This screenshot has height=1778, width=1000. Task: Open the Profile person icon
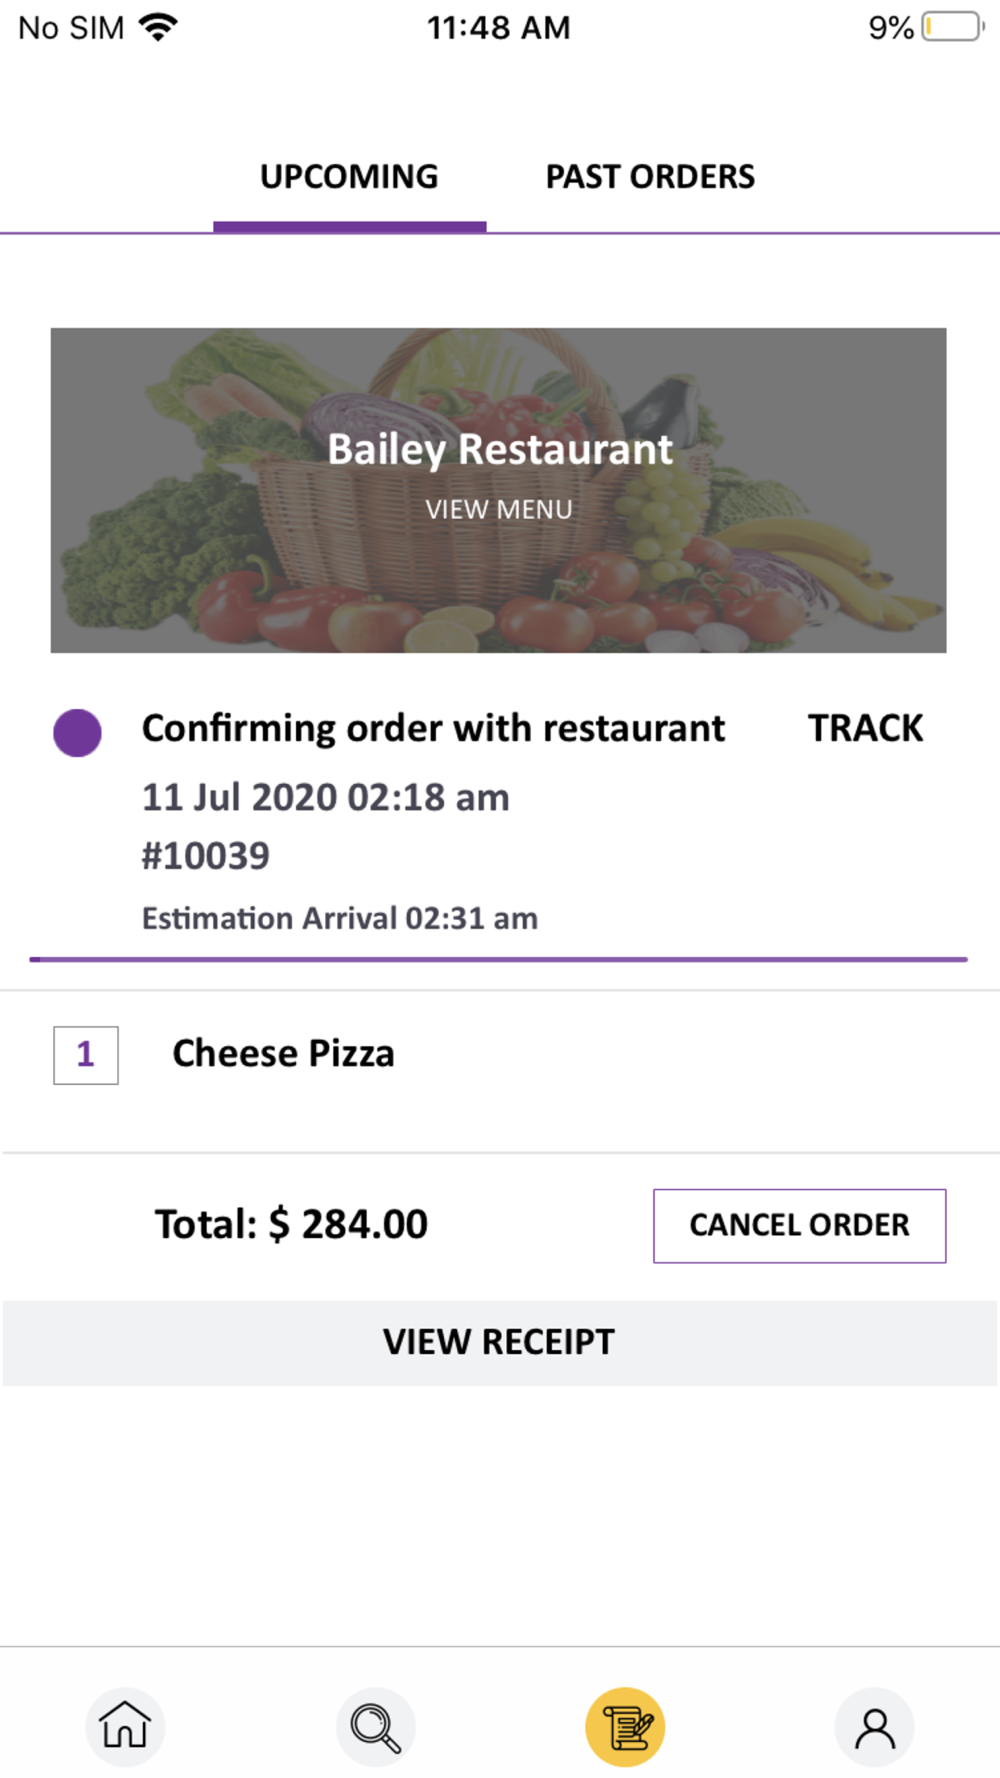pos(875,1726)
